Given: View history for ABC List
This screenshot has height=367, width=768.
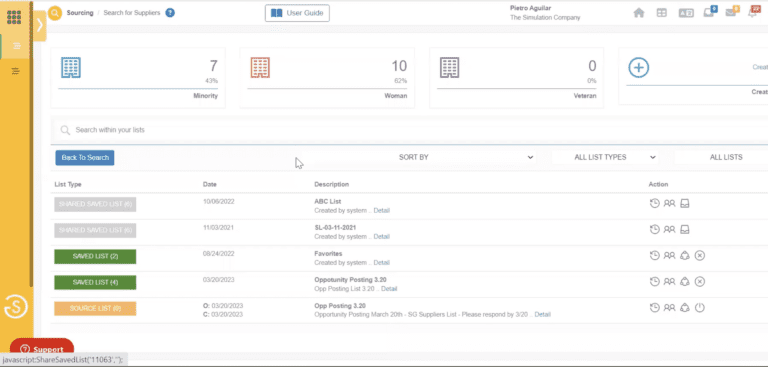Looking at the screenshot, I should click(x=654, y=203).
